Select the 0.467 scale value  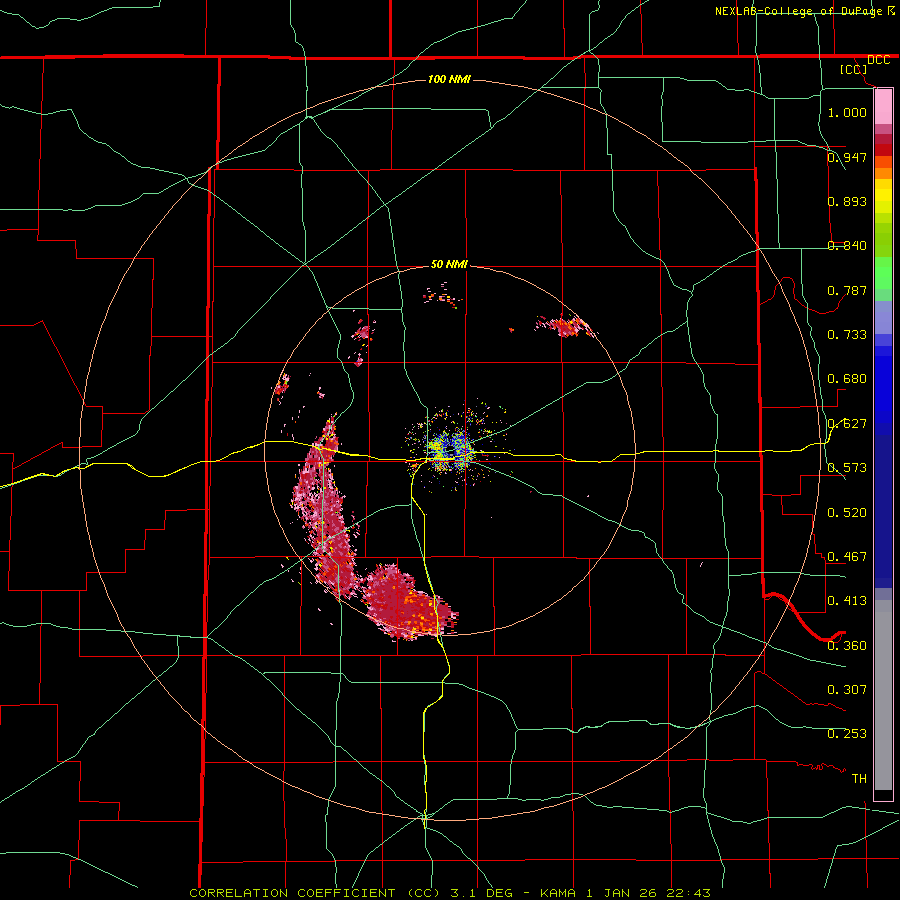[x=847, y=556]
